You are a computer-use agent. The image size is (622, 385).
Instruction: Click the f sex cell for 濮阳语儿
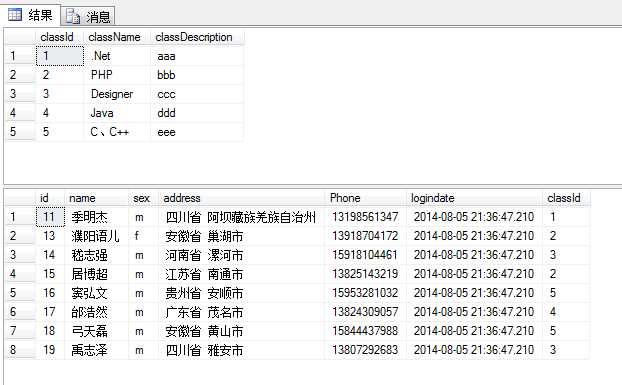pos(143,236)
